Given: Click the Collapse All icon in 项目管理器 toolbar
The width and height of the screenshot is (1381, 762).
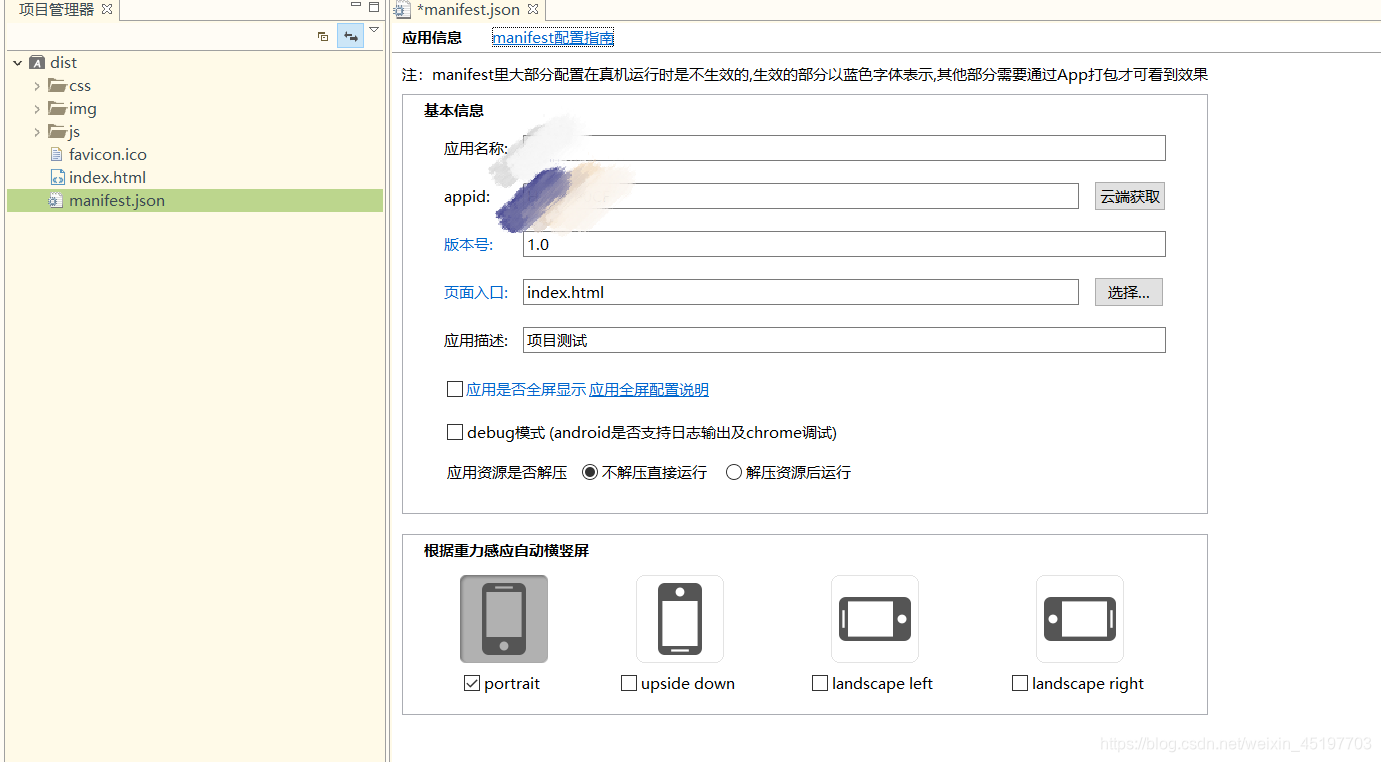Looking at the screenshot, I should [x=322, y=36].
